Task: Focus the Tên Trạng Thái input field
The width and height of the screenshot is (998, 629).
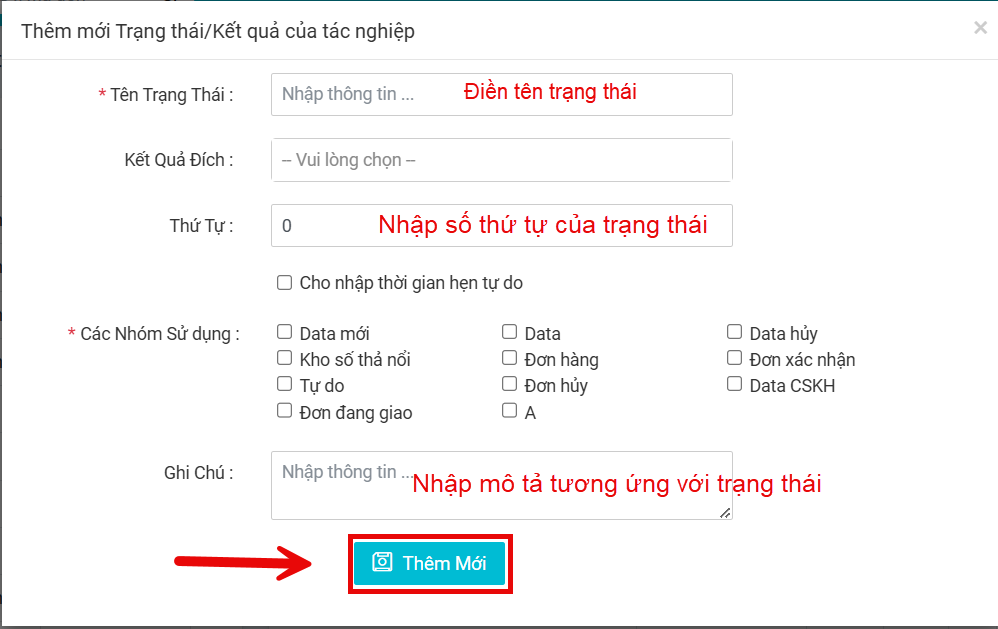Action: coord(502,94)
